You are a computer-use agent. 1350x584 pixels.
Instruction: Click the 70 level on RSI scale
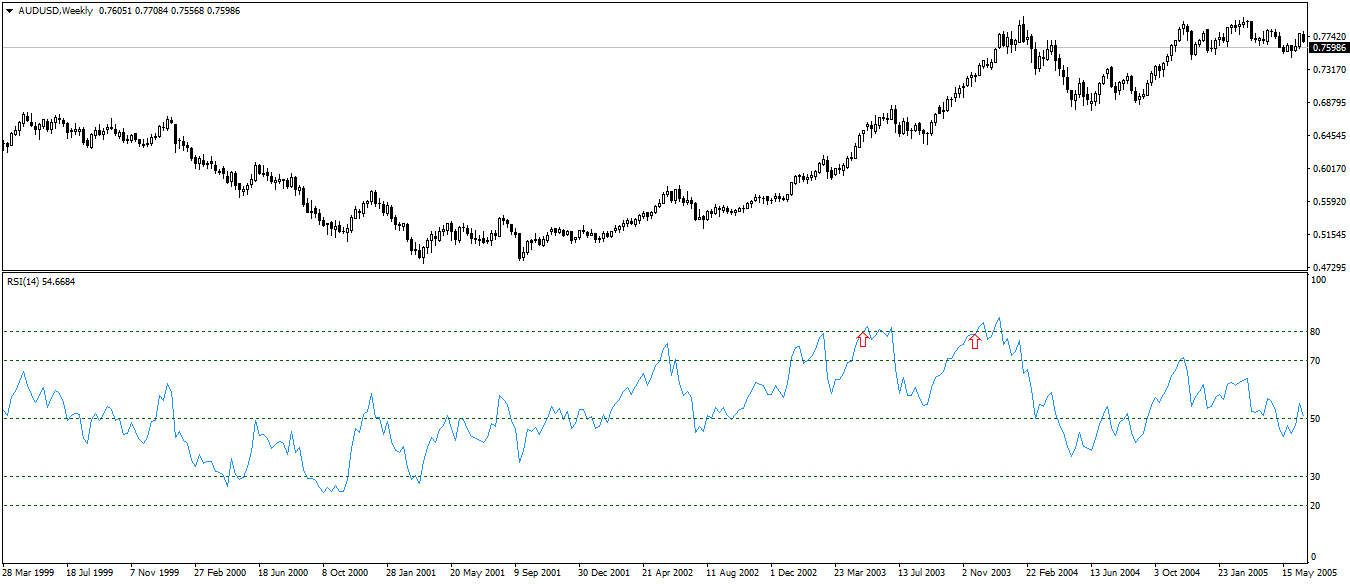pyautogui.click(x=1316, y=360)
